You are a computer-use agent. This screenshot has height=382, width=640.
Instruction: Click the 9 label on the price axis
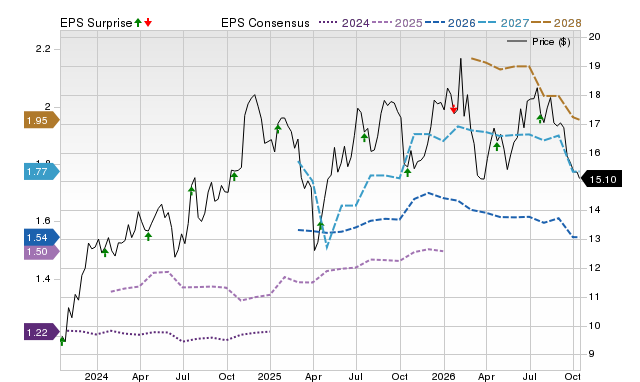[x=591, y=354]
